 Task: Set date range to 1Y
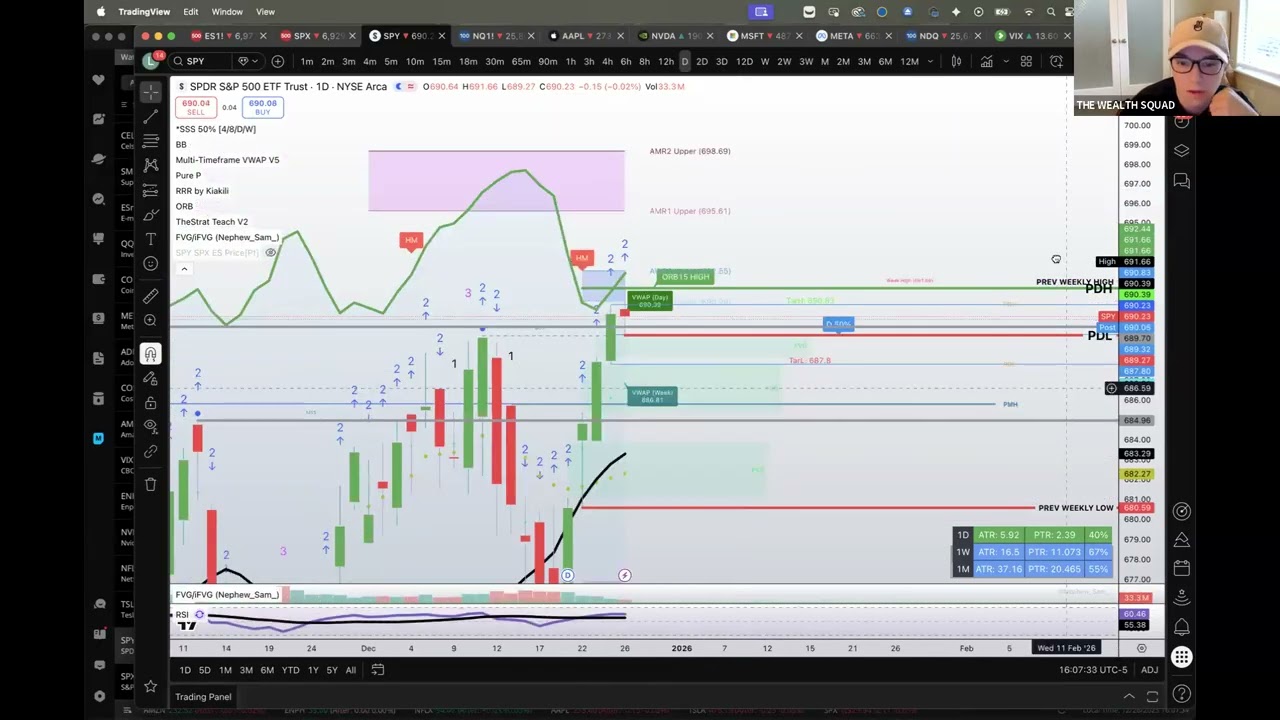[313, 670]
